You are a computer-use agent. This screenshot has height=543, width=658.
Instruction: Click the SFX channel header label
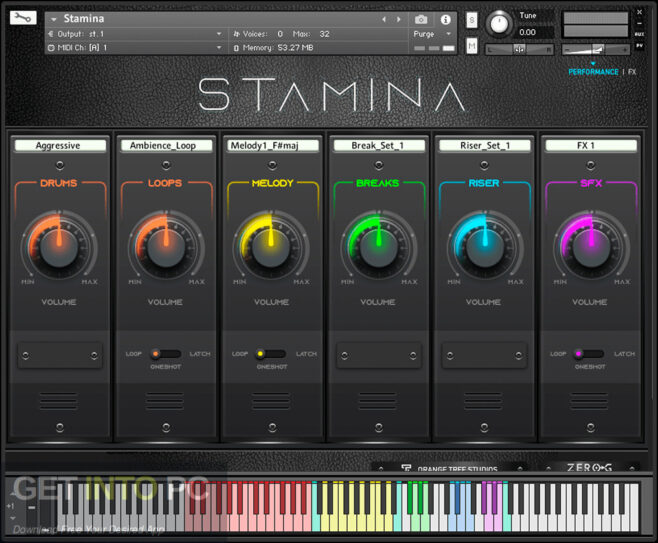tap(591, 183)
